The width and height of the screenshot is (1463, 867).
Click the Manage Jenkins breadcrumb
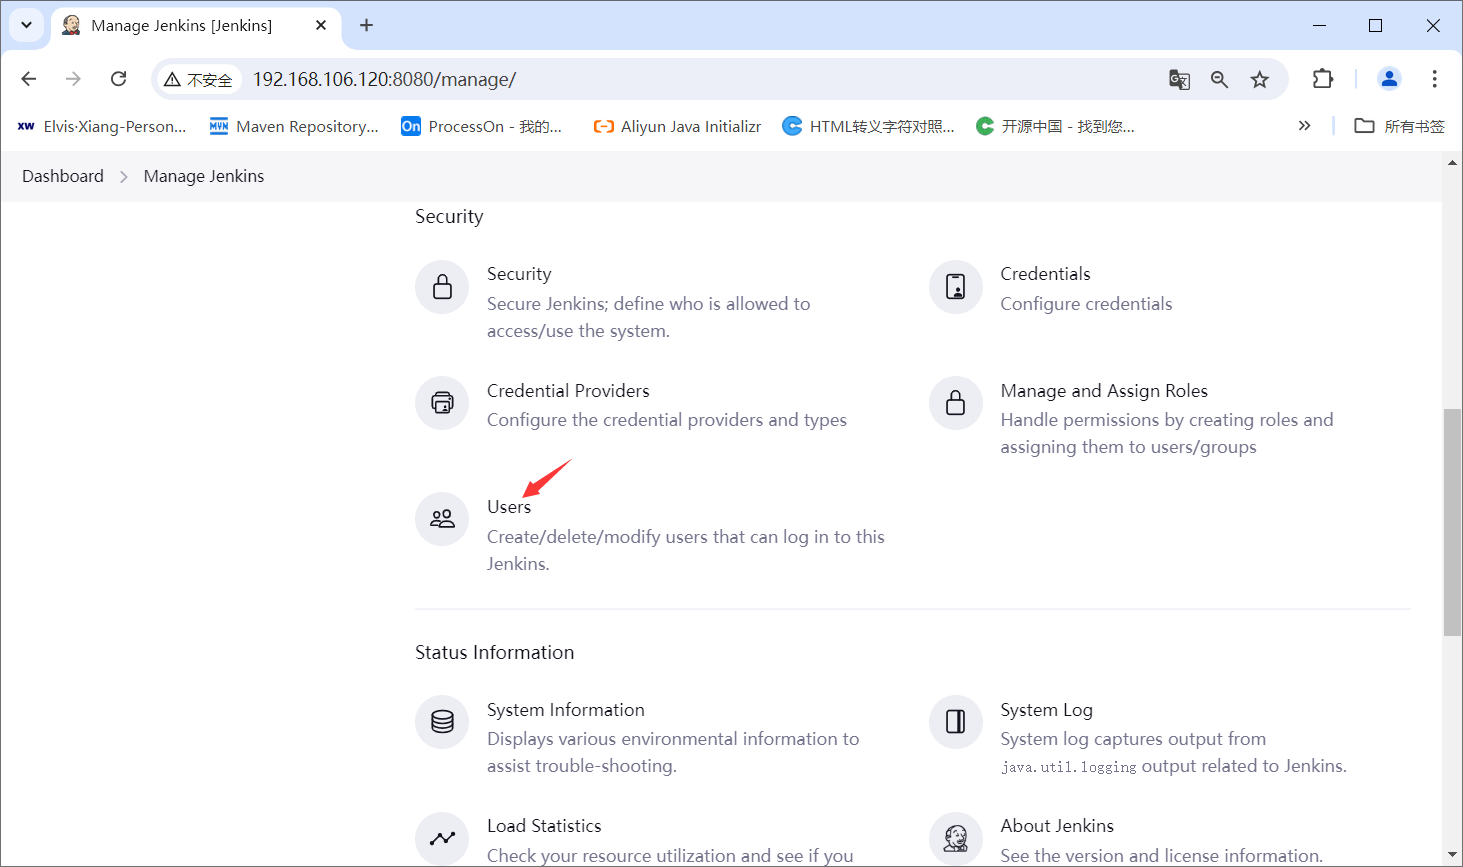[x=204, y=176]
